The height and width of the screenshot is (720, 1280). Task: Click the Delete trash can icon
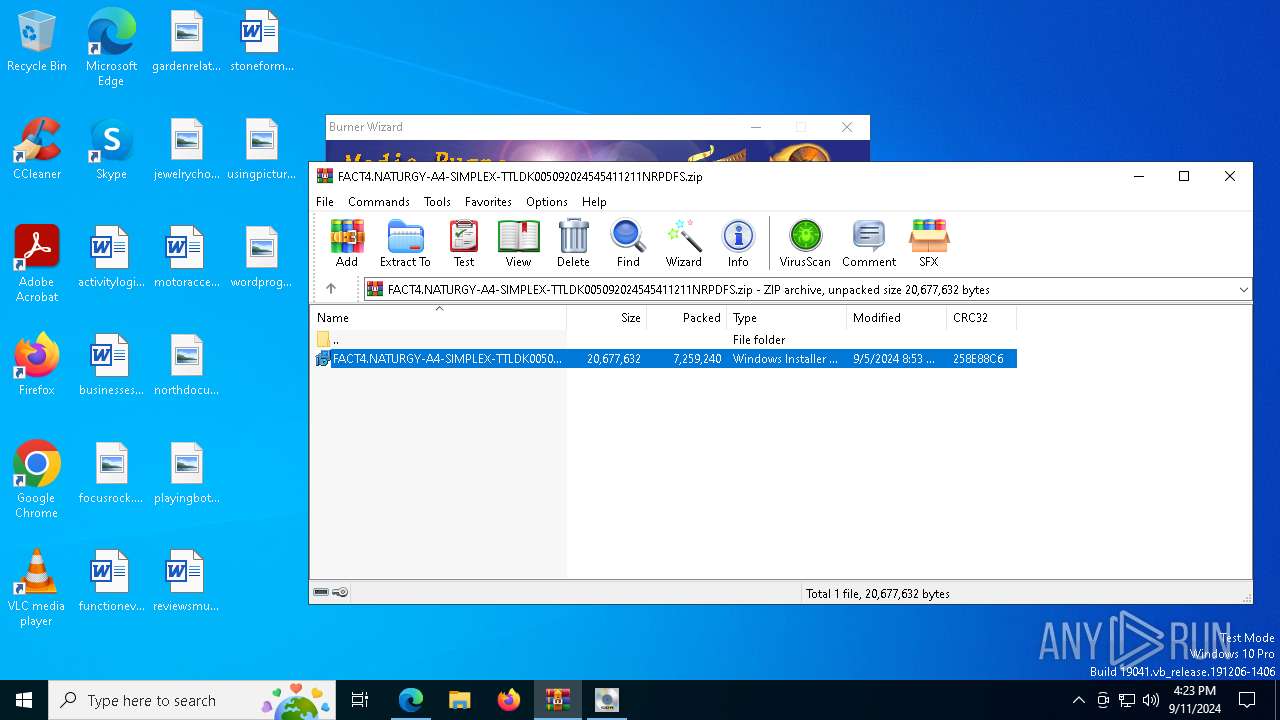[573, 244]
